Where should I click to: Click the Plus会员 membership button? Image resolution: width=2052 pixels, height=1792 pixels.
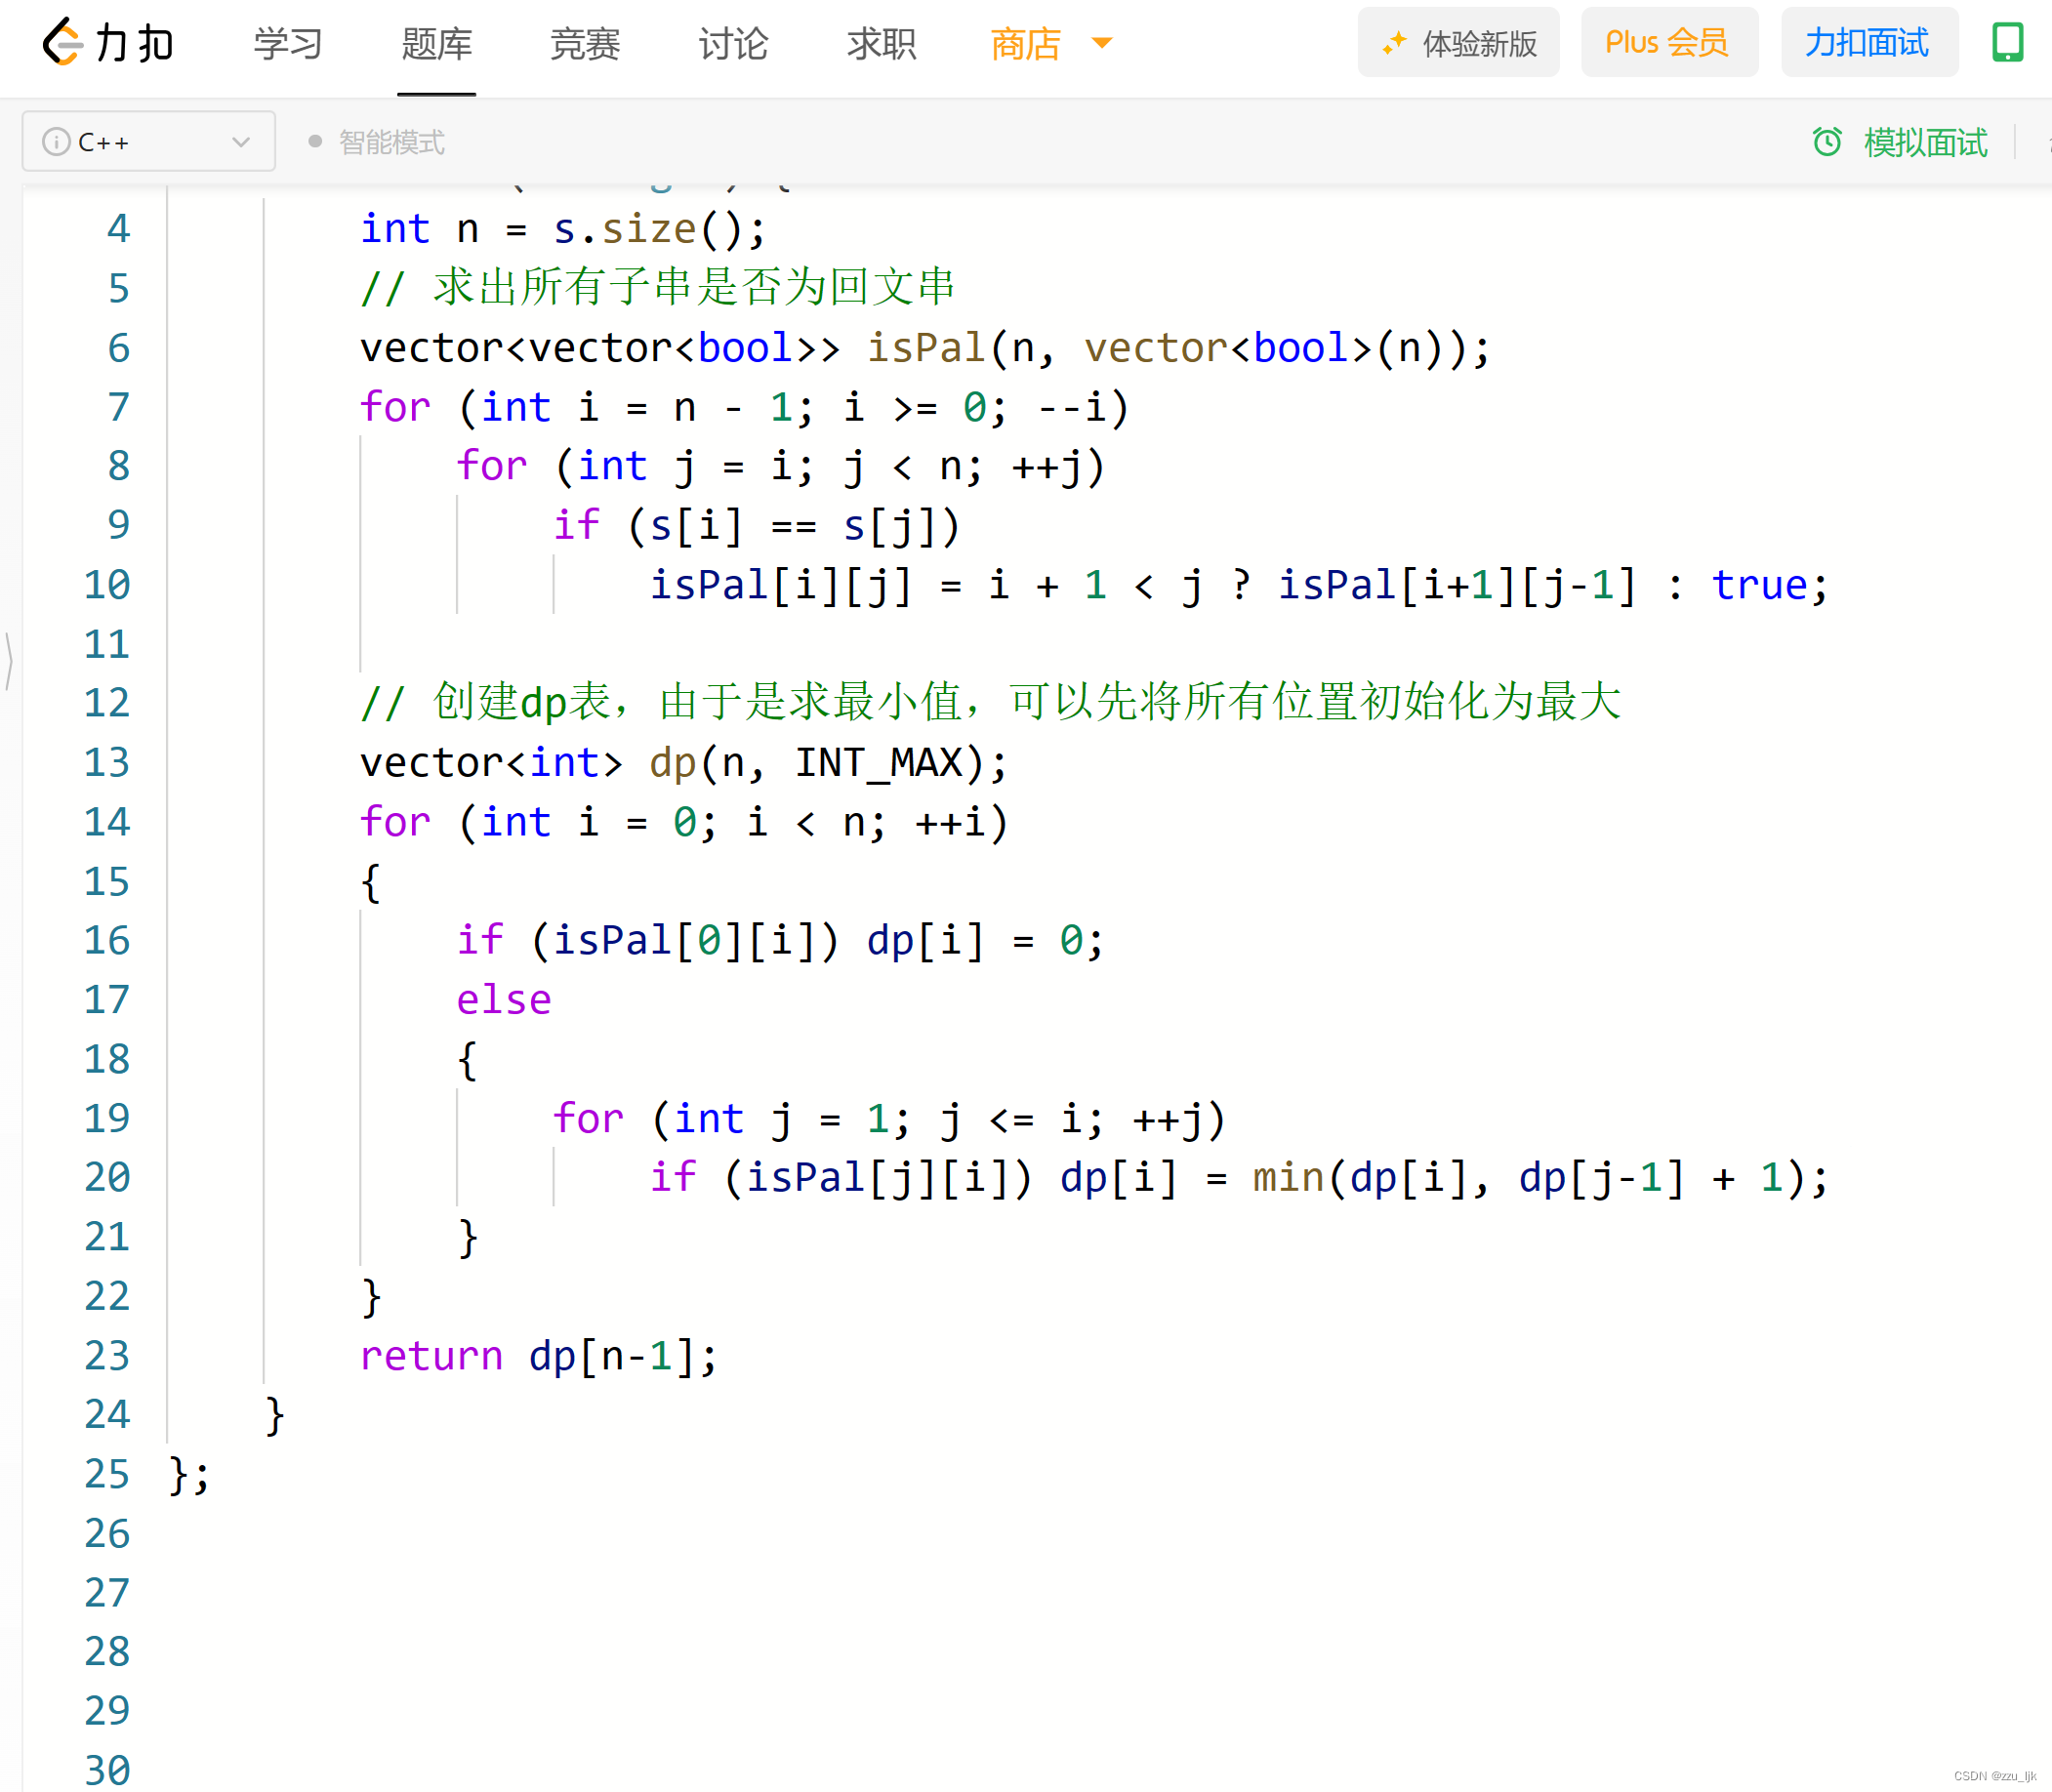(x=1666, y=45)
